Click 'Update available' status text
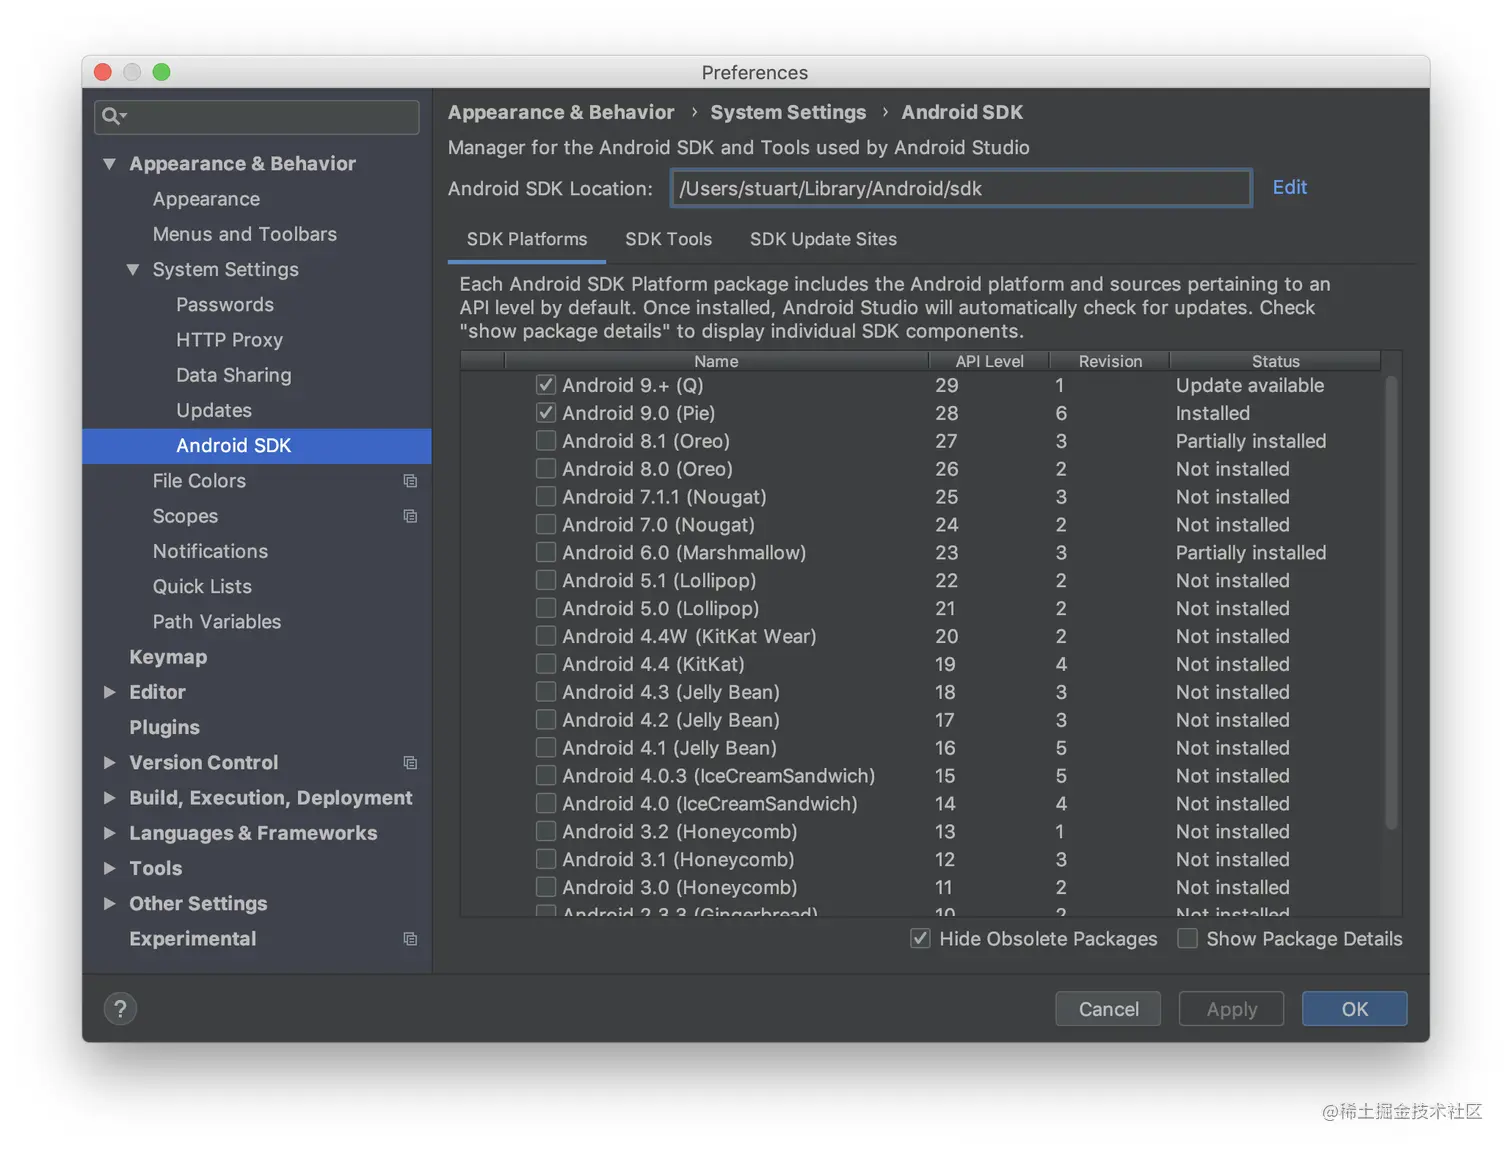Screen dimensions: 1512x1151 coord(1249,385)
